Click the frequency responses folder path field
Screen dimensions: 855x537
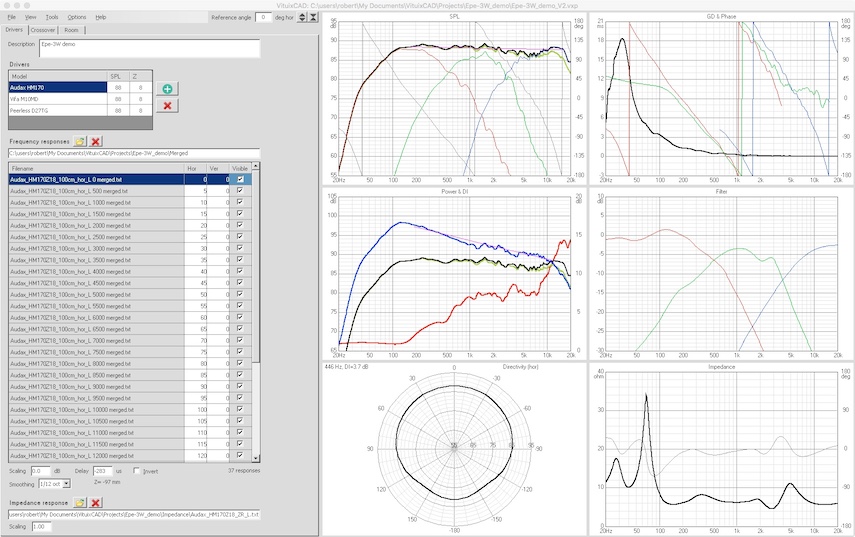coord(134,153)
